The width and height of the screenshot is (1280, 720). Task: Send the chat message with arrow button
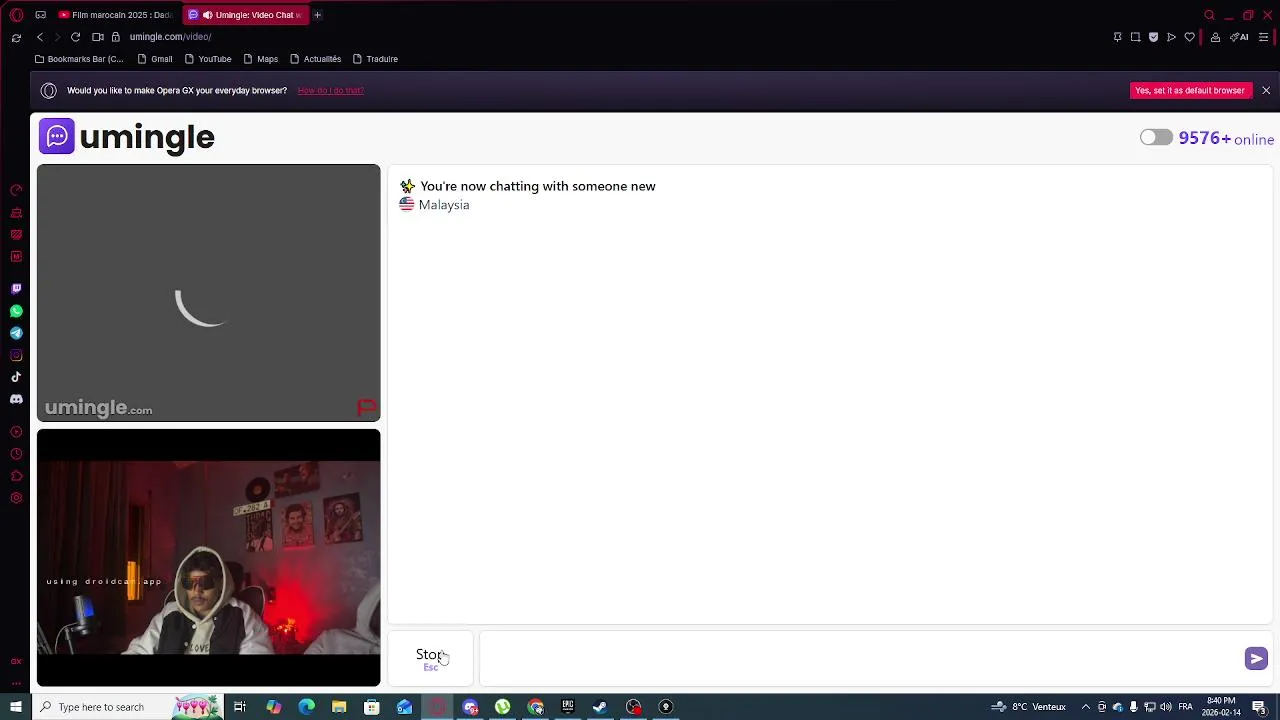coord(1256,658)
